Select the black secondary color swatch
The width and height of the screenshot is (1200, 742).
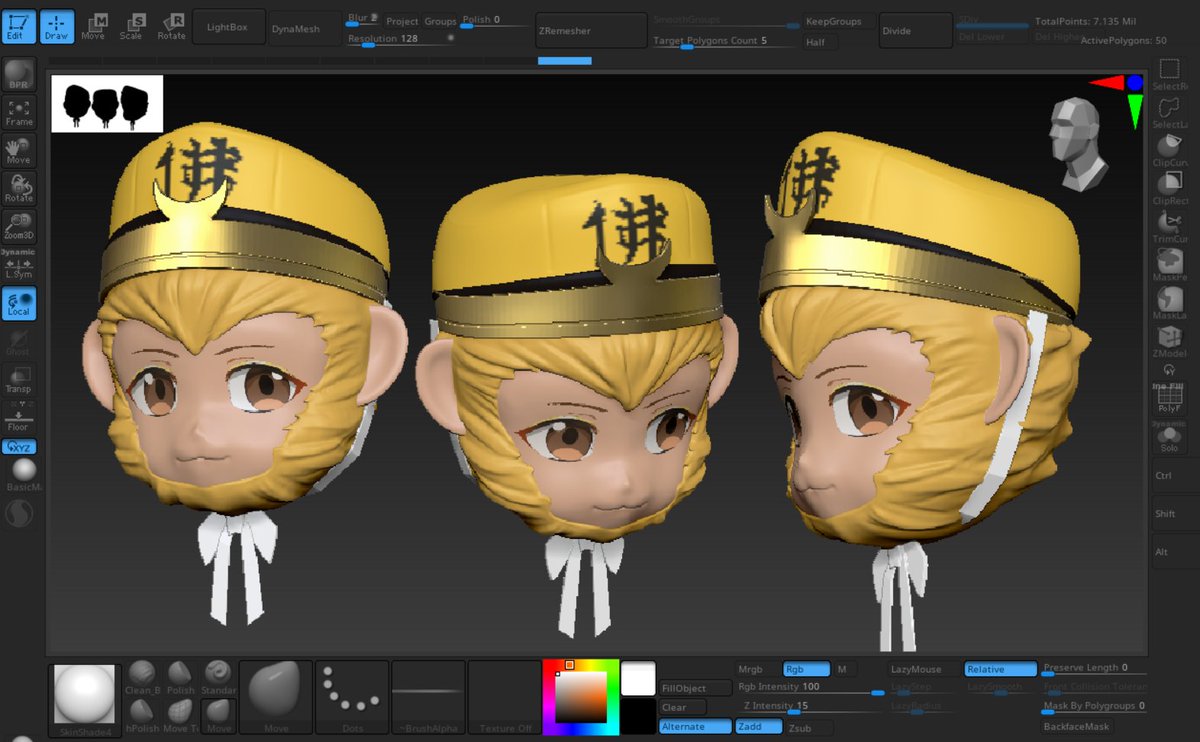tap(638, 716)
